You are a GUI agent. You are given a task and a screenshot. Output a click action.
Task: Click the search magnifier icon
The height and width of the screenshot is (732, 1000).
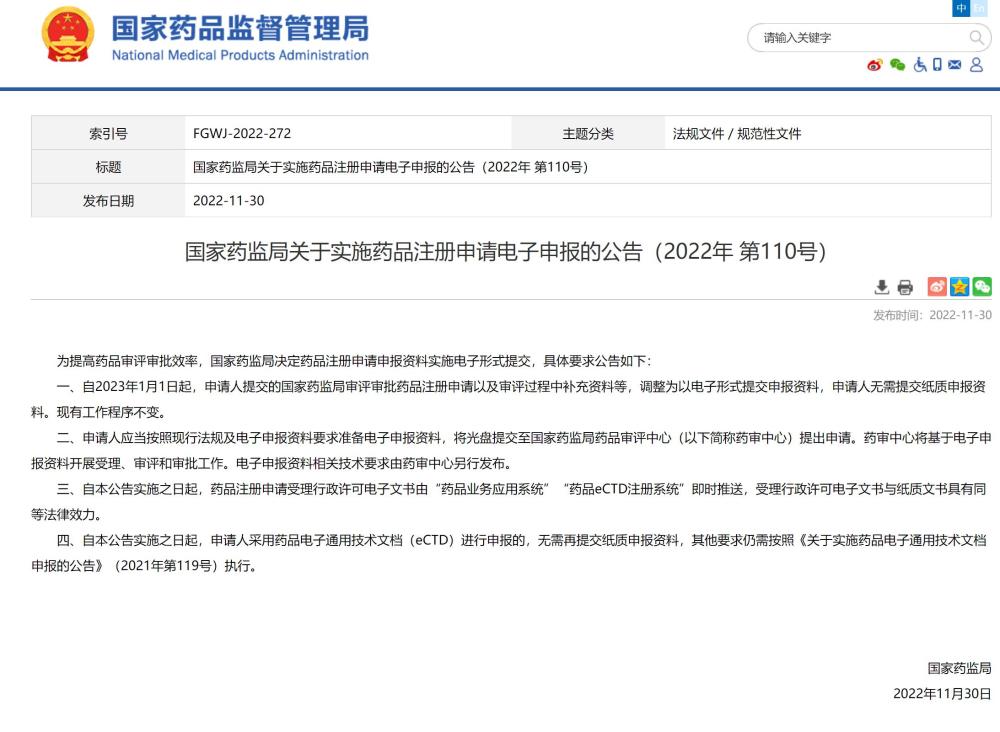click(x=976, y=38)
